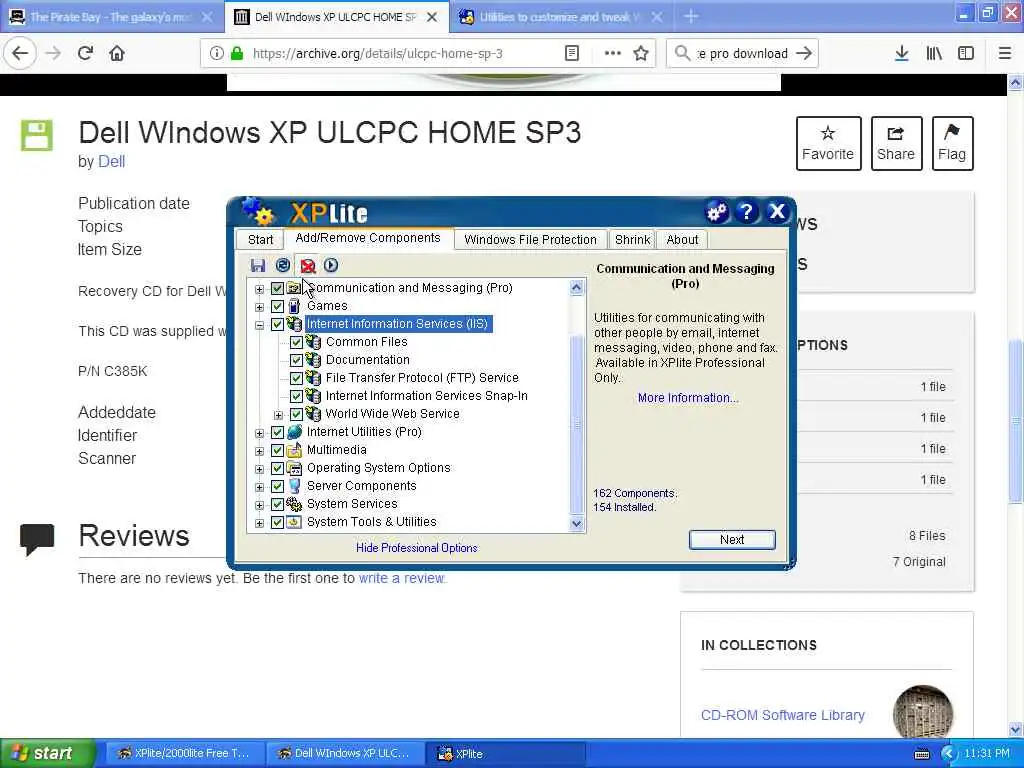The image size is (1024, 768).
Task: Expand System Services node
Action: pos(259,505)
